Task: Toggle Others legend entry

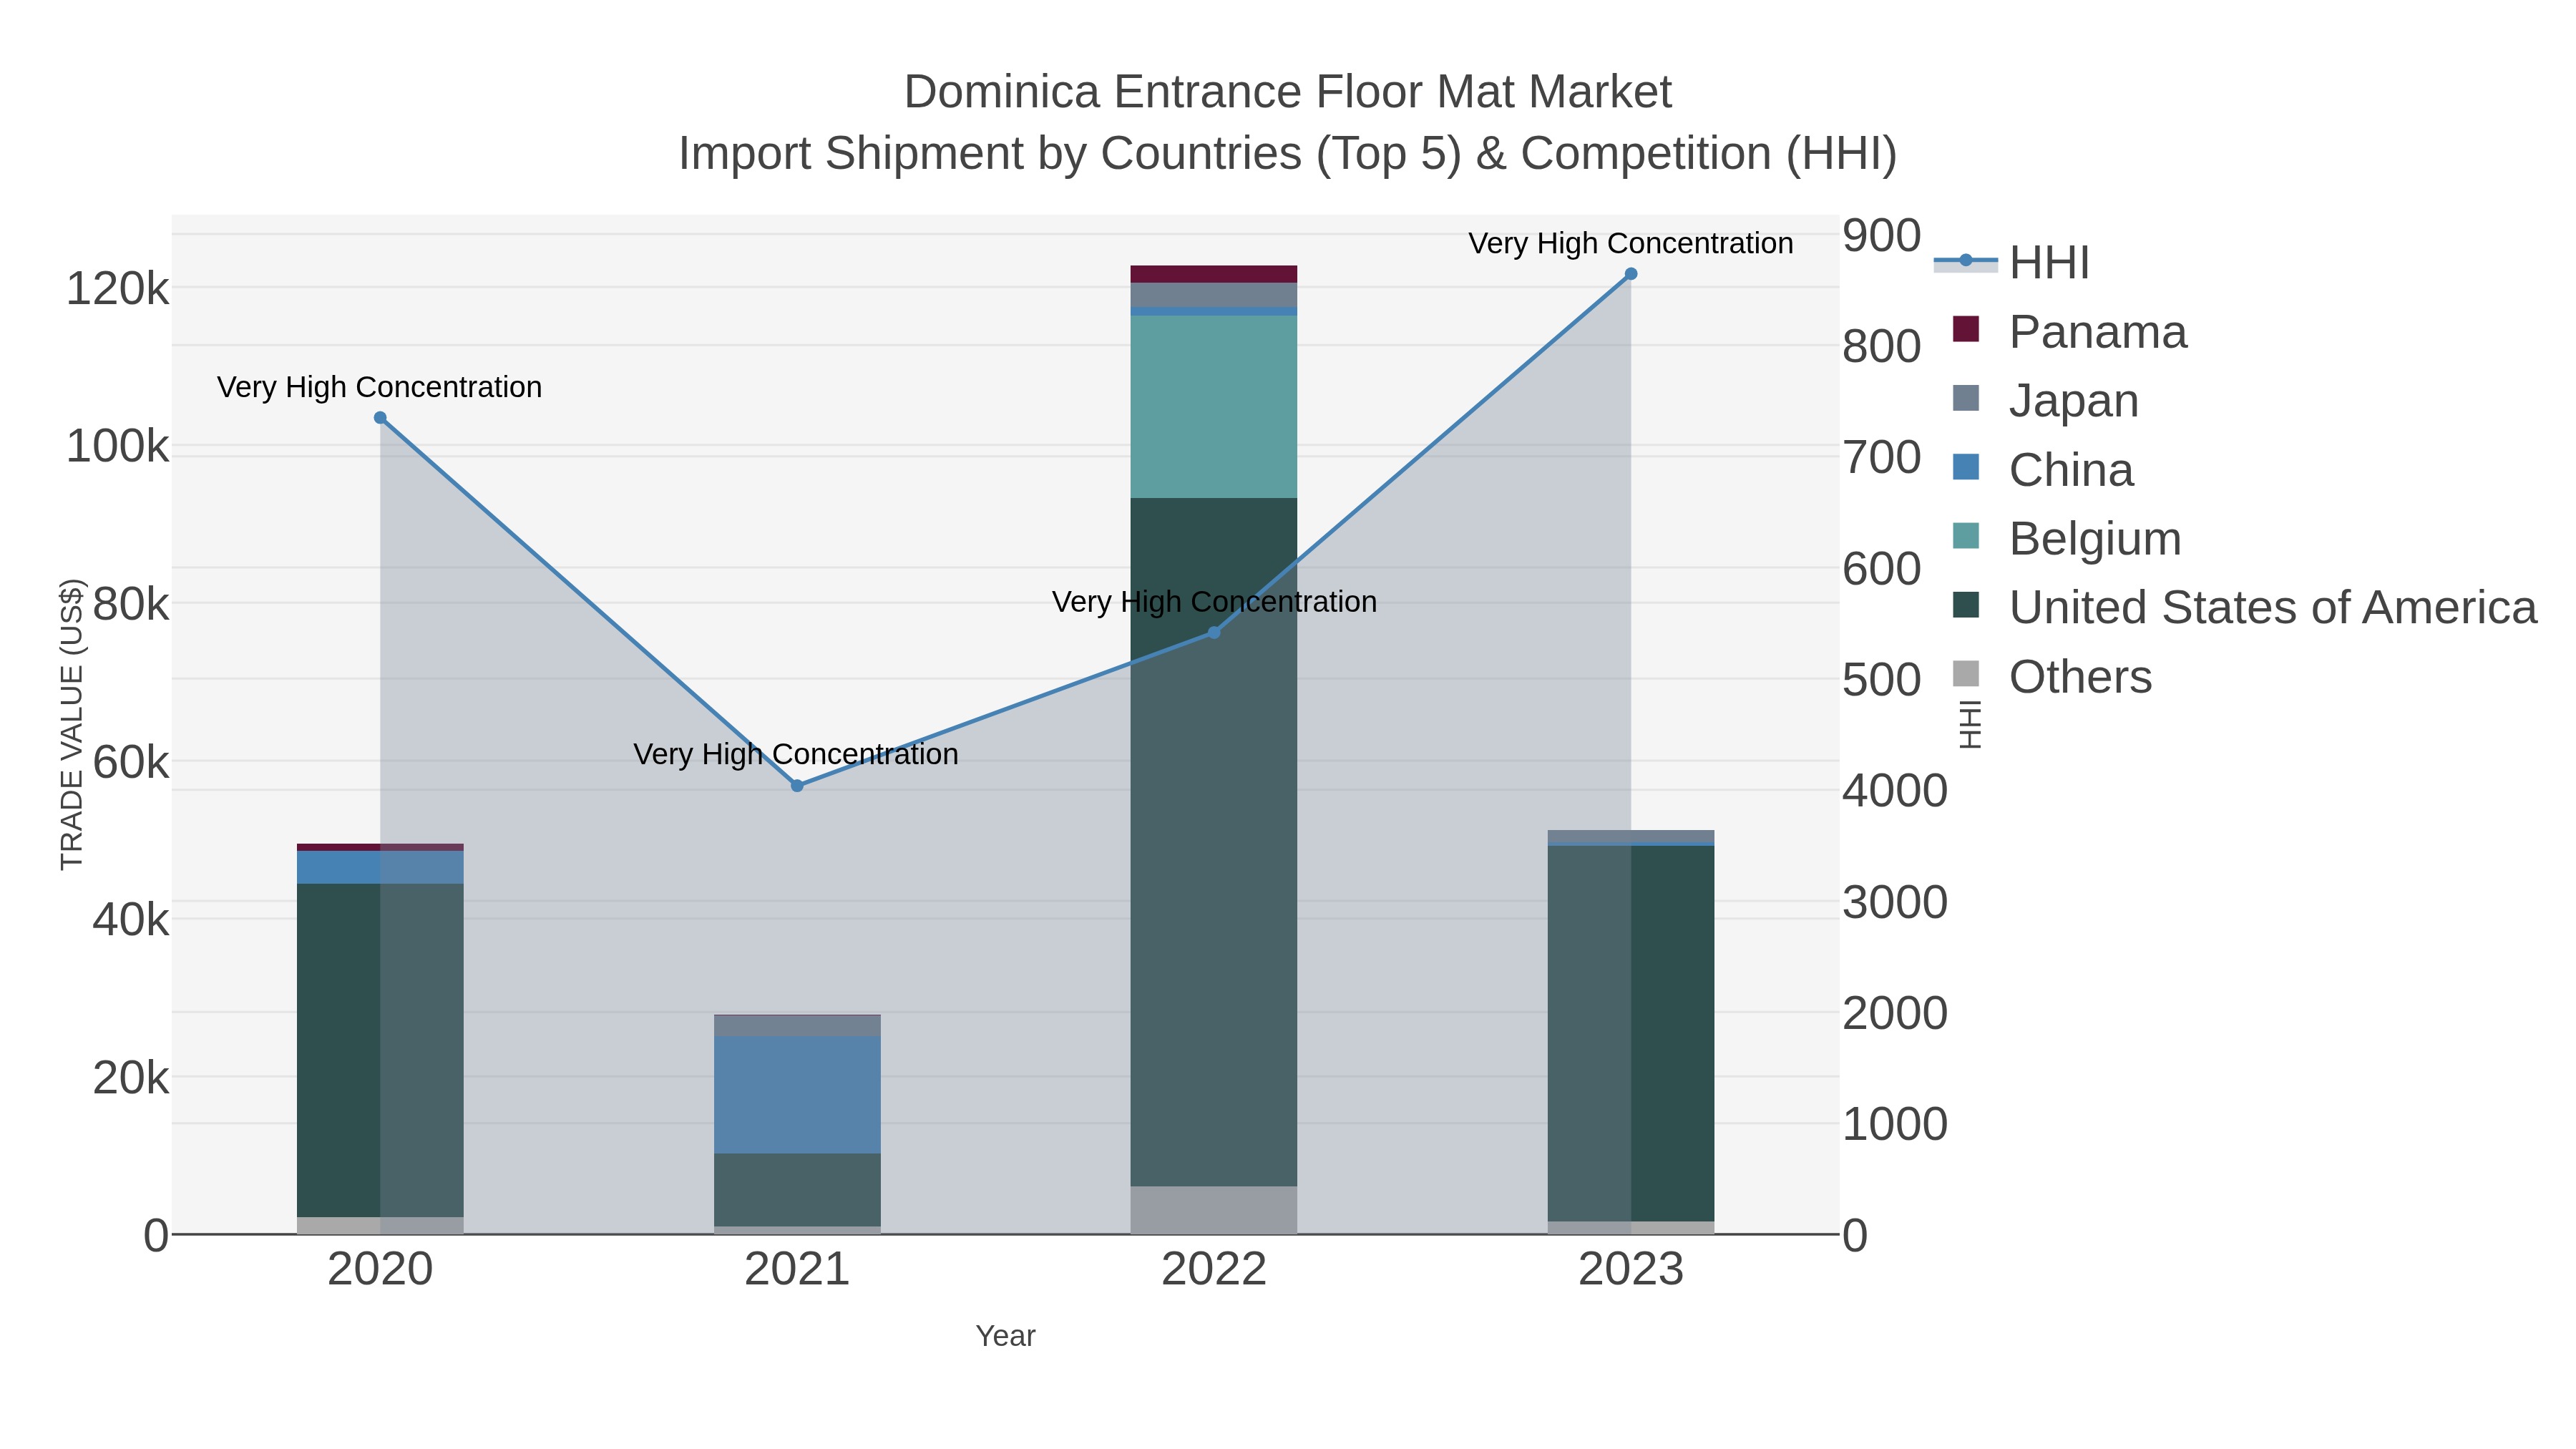Action: click(2052, 677)
